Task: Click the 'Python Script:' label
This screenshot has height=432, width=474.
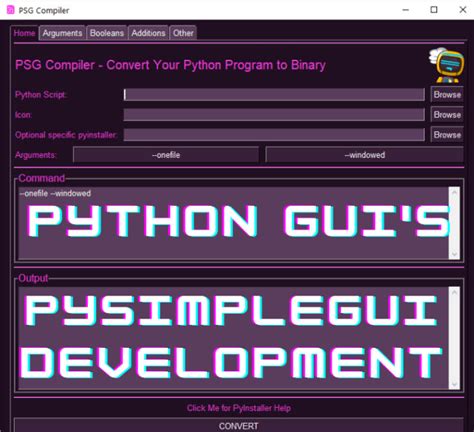Action: pyautogui.click(x=41, y=95)
